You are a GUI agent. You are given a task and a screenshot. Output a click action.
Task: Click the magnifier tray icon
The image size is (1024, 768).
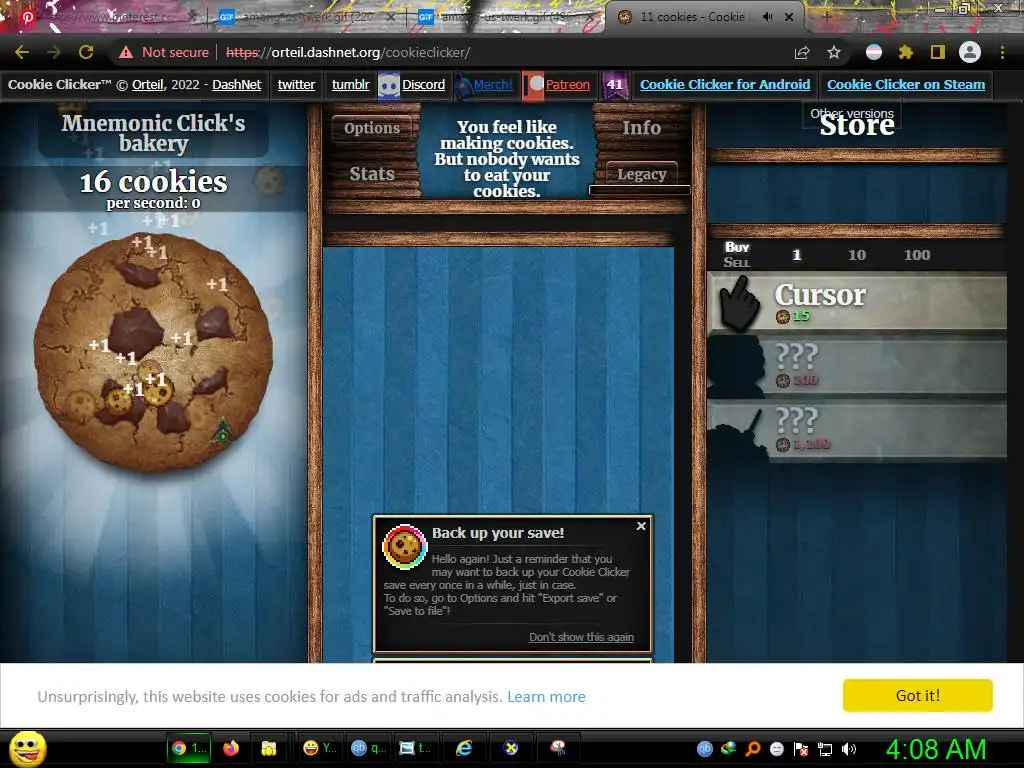752,749
